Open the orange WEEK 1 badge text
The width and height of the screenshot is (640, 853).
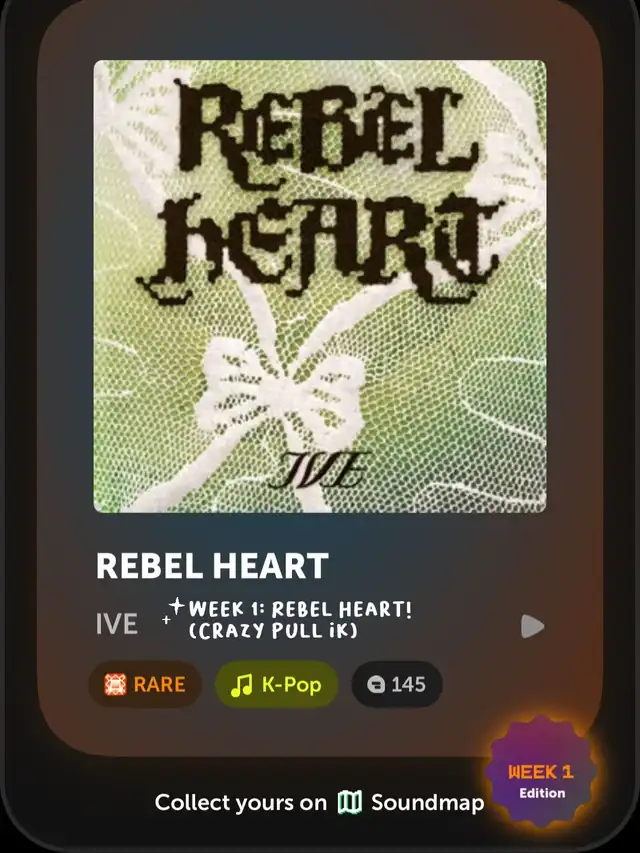pyautogui.click(x=540, y=772)
